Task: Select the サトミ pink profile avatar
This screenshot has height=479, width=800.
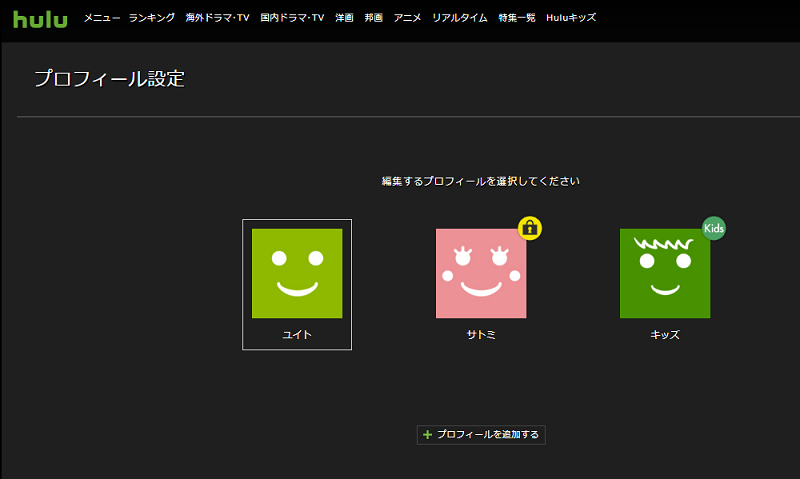Action: pyautogui.click(x=481, y=273)
